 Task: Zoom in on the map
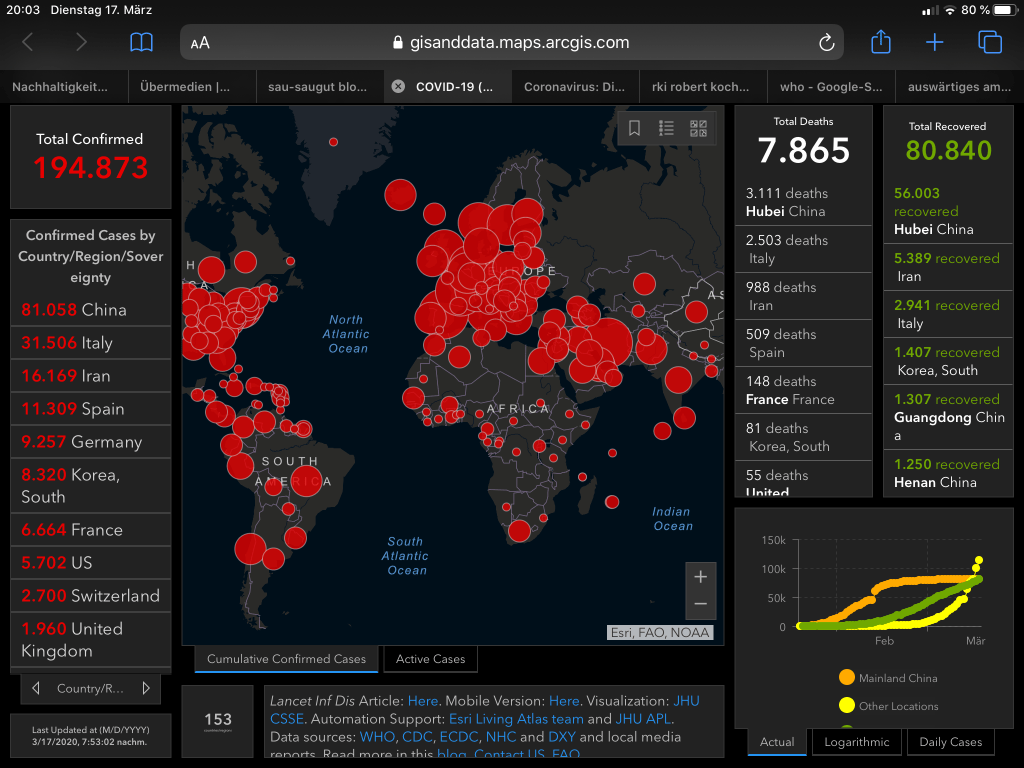(700, 577)
